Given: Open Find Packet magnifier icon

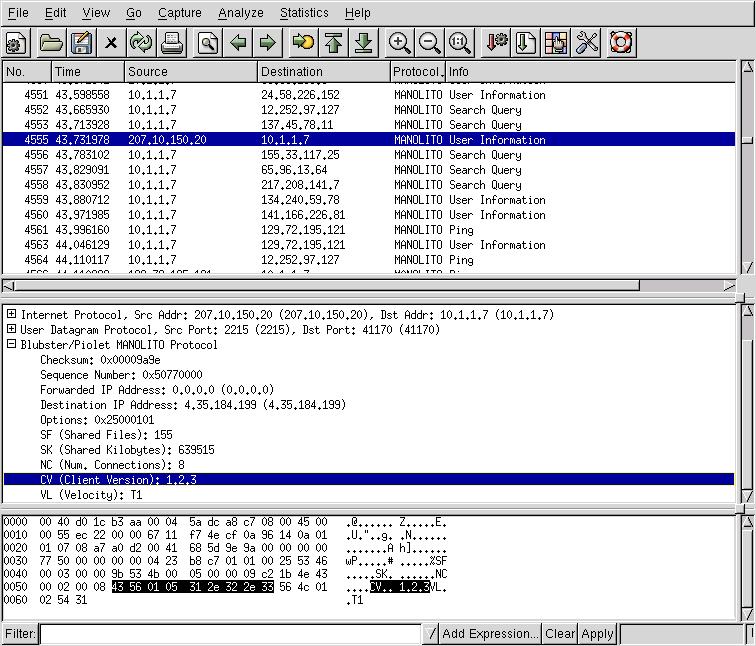Looking at the screenshot, I should tap(207, 43).
